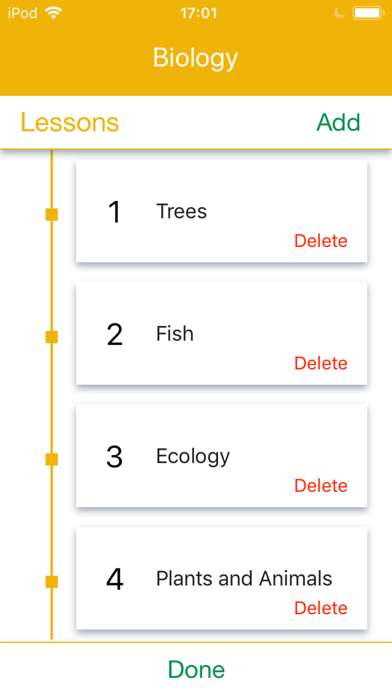The height and width of the screenshot is (696, 392).
Task: Tap the timeline marker beside Ecology lesson
Action: pyautogui.click(x=51, y=459)
